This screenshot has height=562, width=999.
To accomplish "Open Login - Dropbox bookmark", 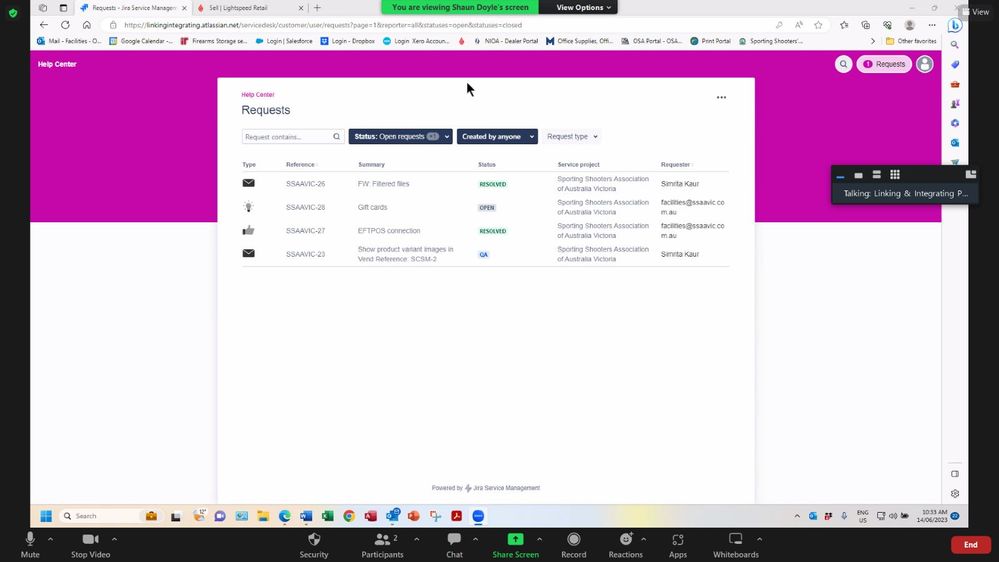I will 347,41.
